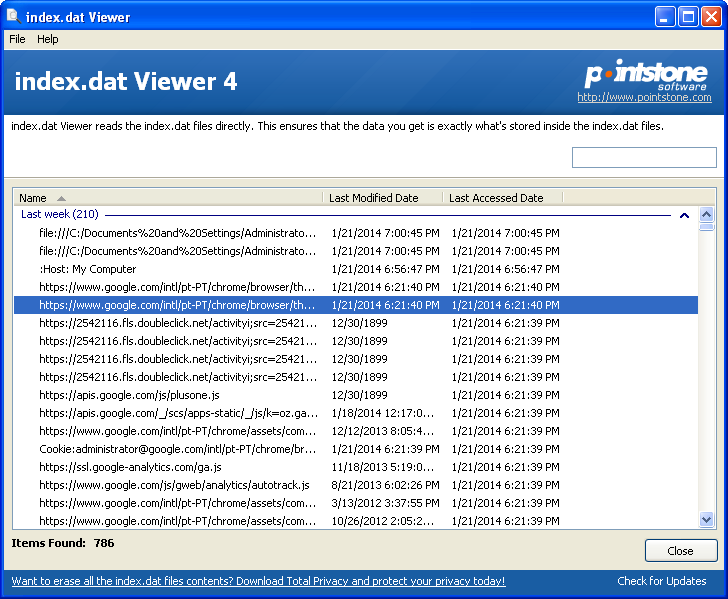Open the Help menu
Image resolution: width=728 pixels, height=599 pixels.
tap(48, 39)
